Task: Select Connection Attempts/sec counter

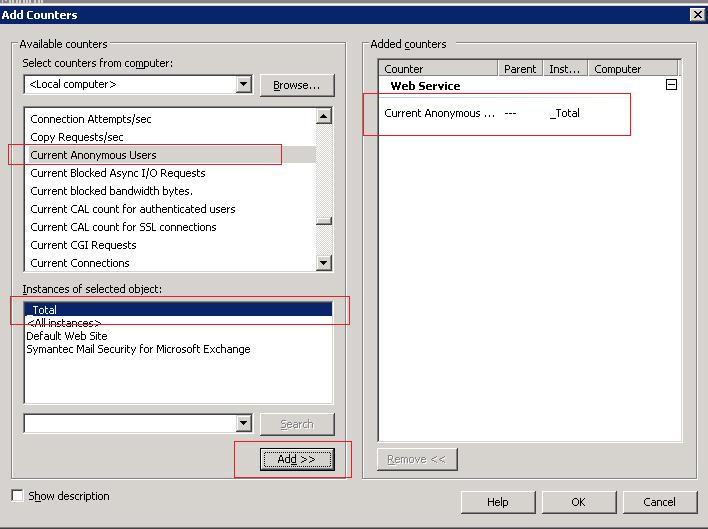Action: click(172, 119)
